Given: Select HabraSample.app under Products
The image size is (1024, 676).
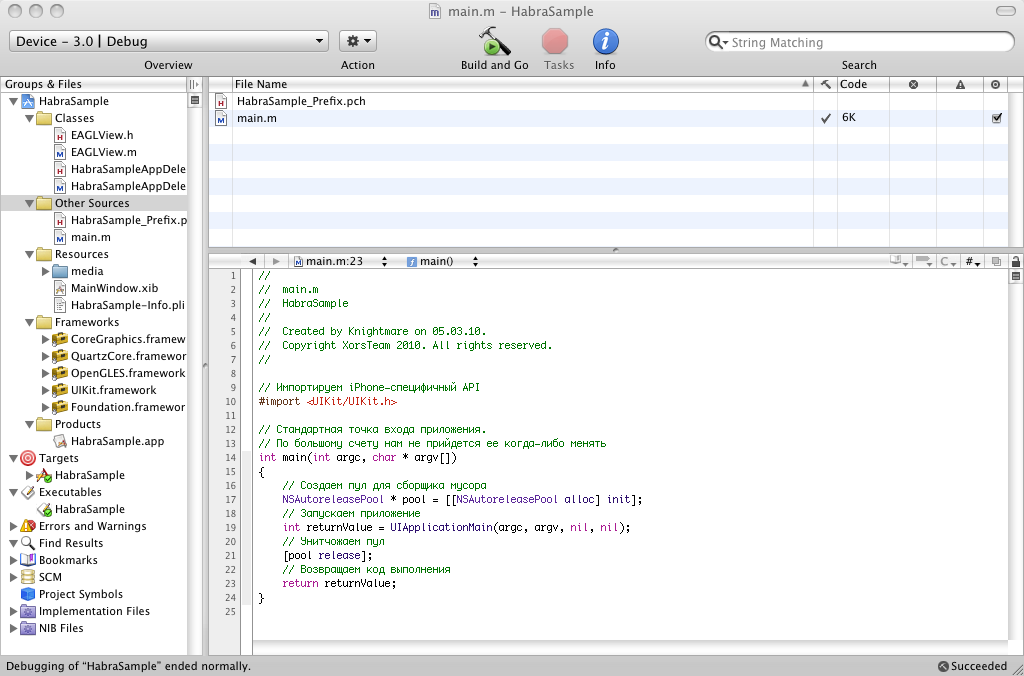Looking at the screenshot, I should pyautogui.click(x=118, y=441).
